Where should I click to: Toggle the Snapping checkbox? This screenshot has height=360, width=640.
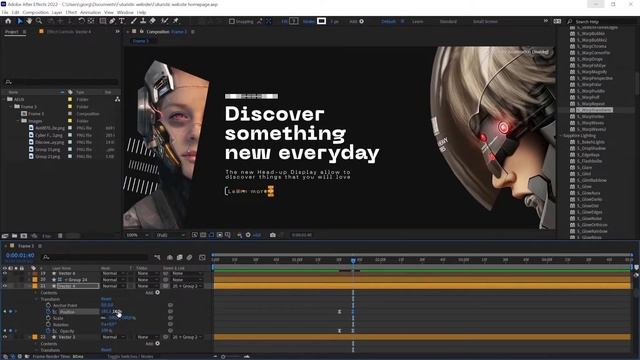[232, 21]
